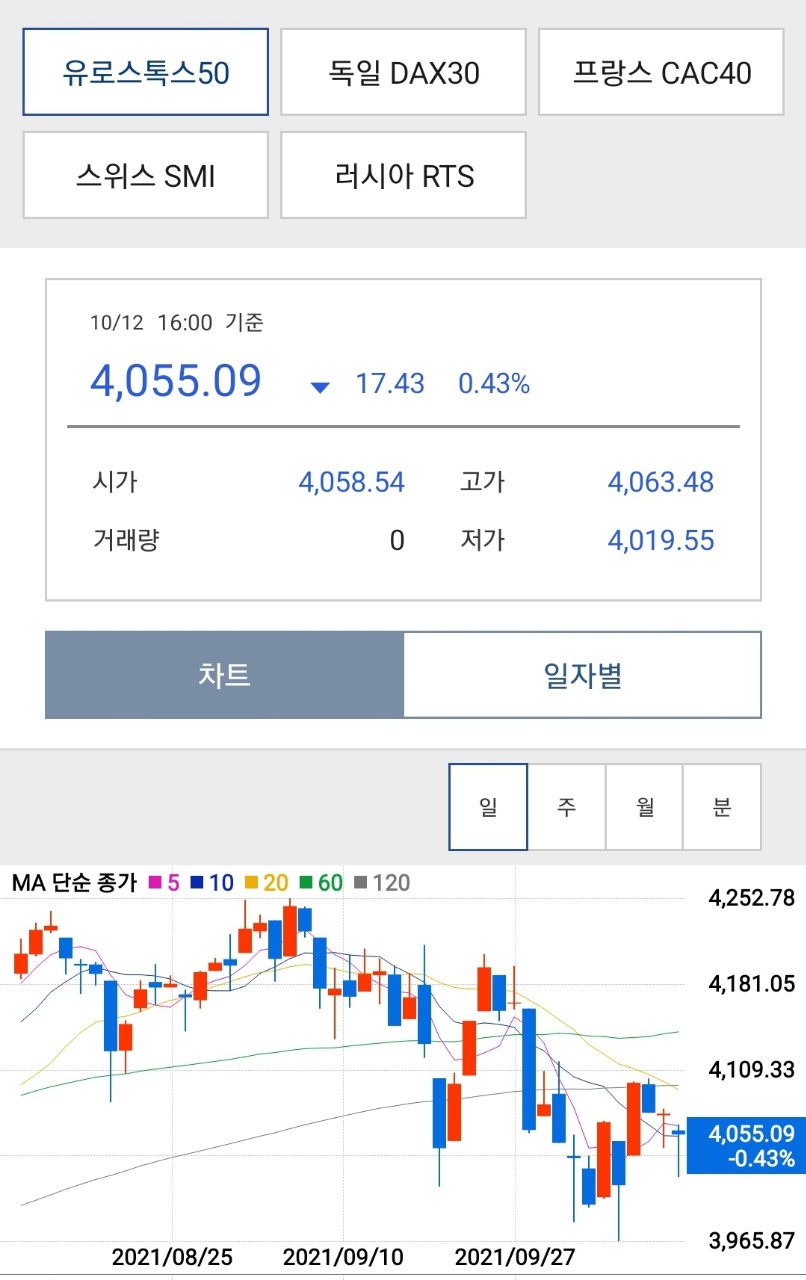Click the change value 17.43
806x1280 pixels.
[390, 384]
